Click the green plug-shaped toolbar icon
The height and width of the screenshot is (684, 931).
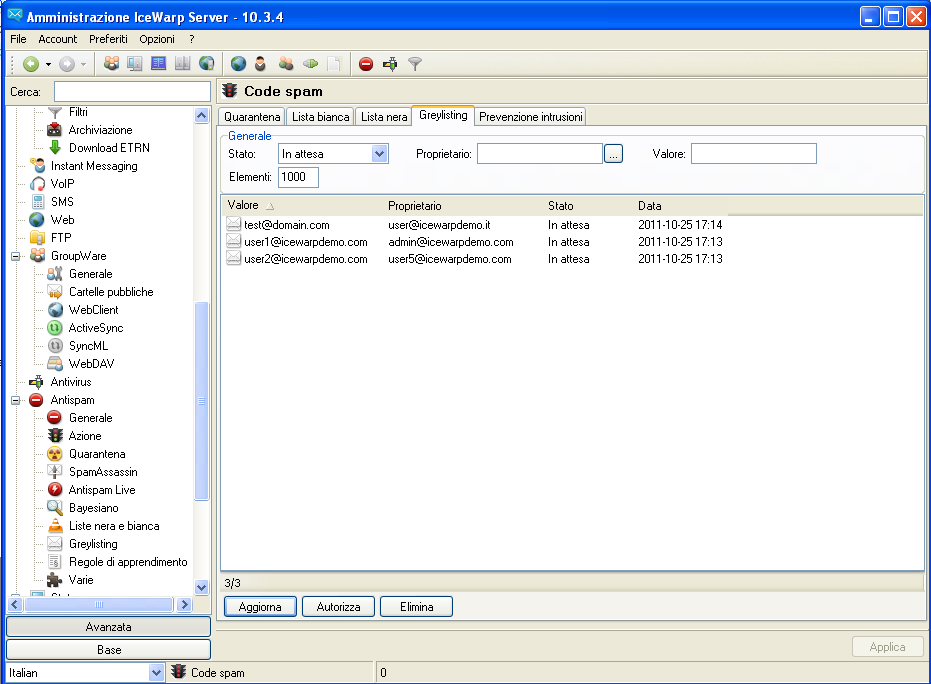coord(311,64)
